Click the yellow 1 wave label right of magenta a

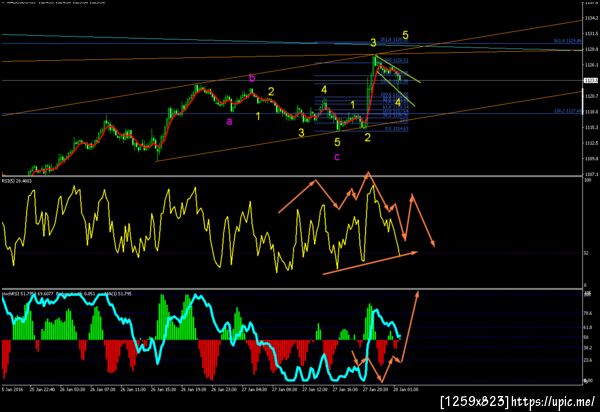258,116
